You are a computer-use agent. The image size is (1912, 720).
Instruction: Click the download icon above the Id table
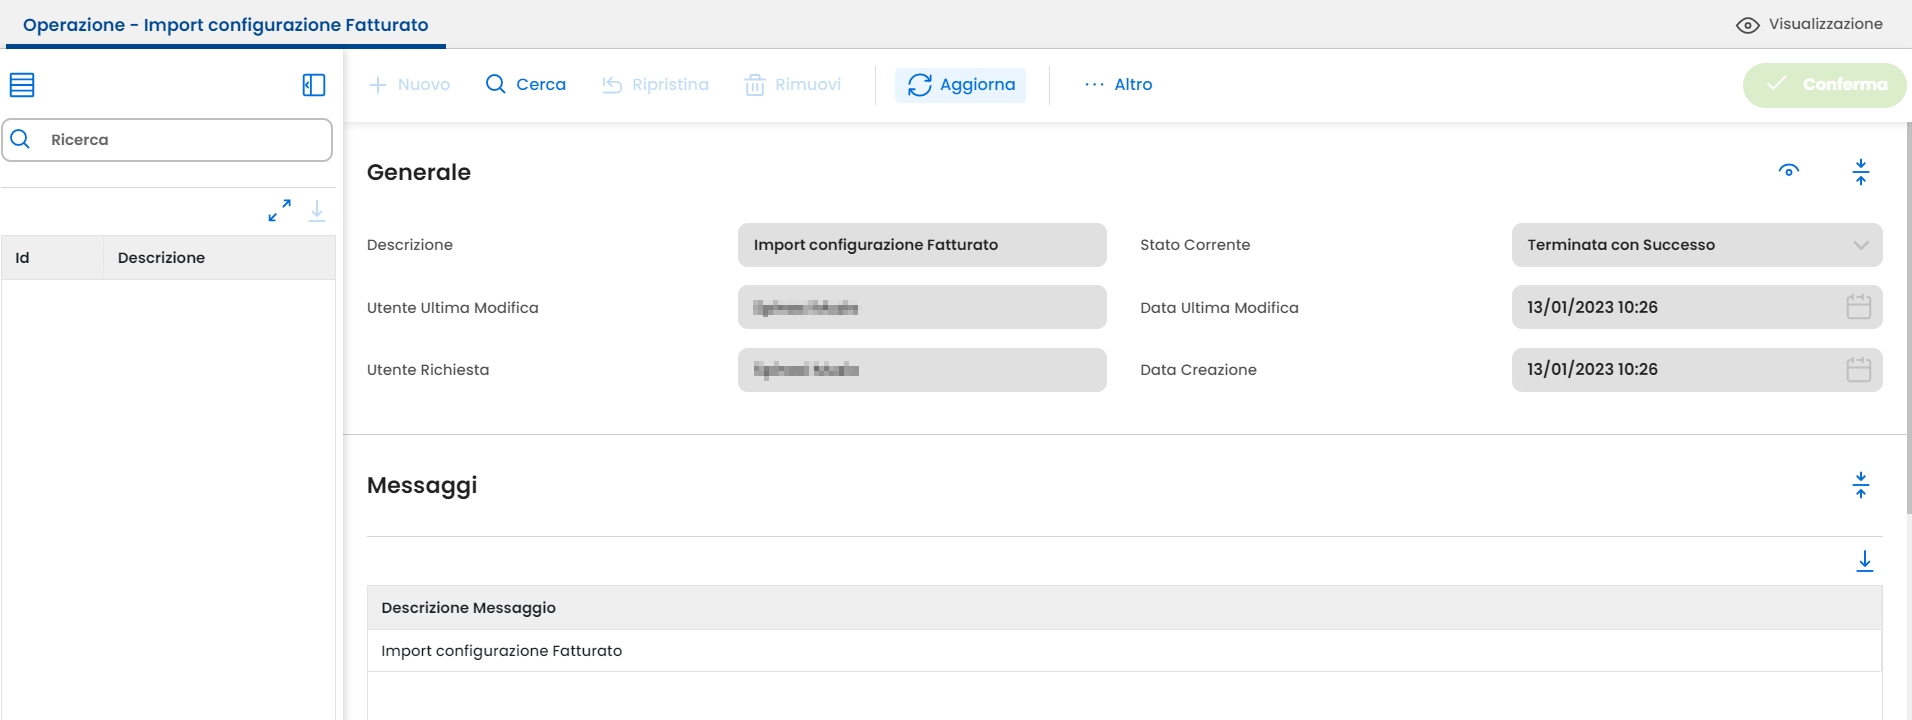tap(317, 210)
